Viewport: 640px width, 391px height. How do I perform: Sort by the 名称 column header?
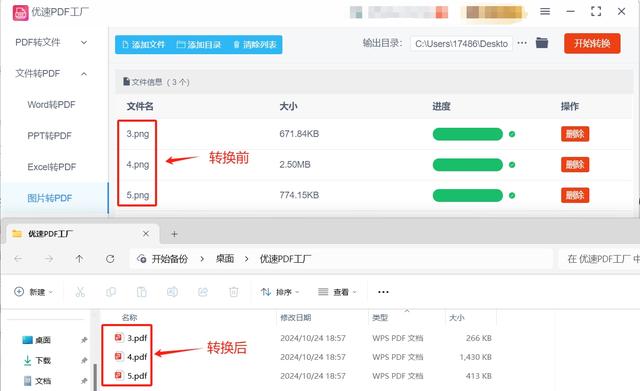coord(129,318)
